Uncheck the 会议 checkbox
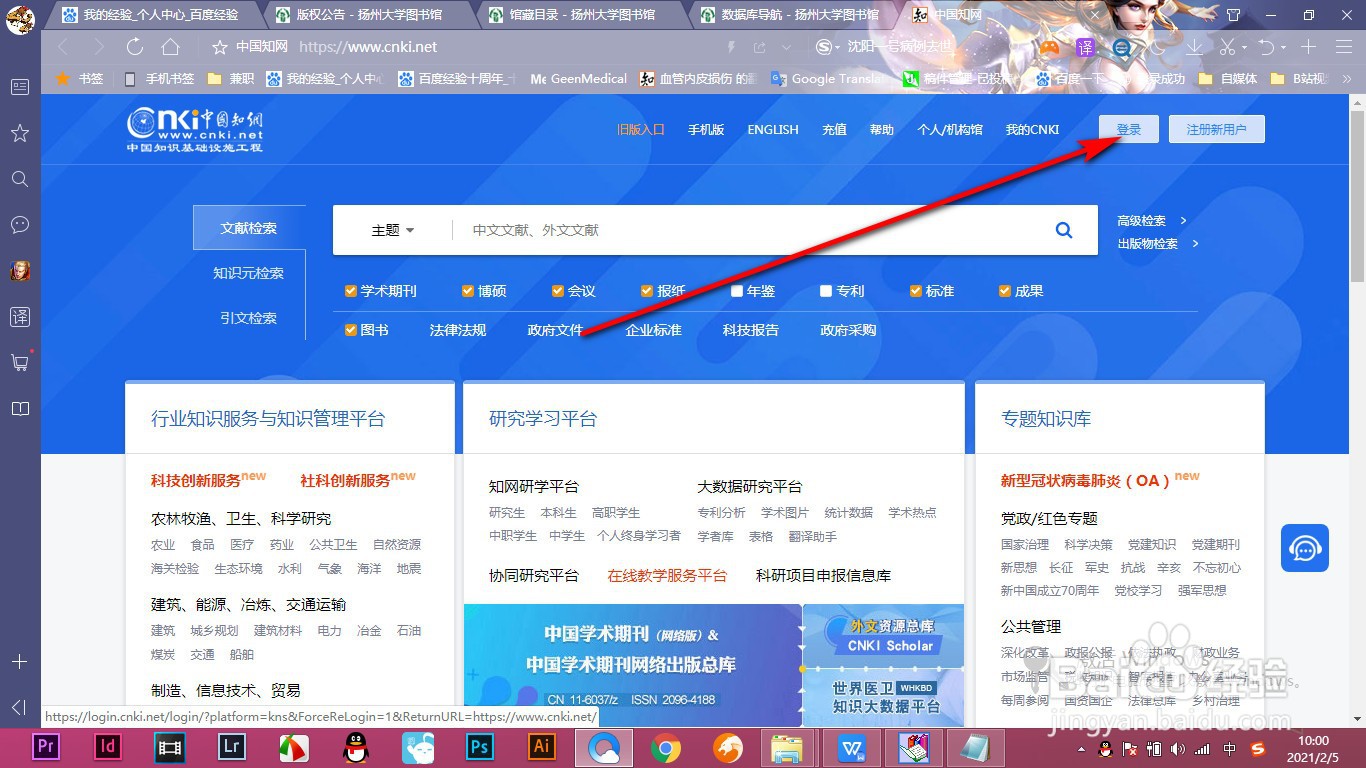 point(558,291)
